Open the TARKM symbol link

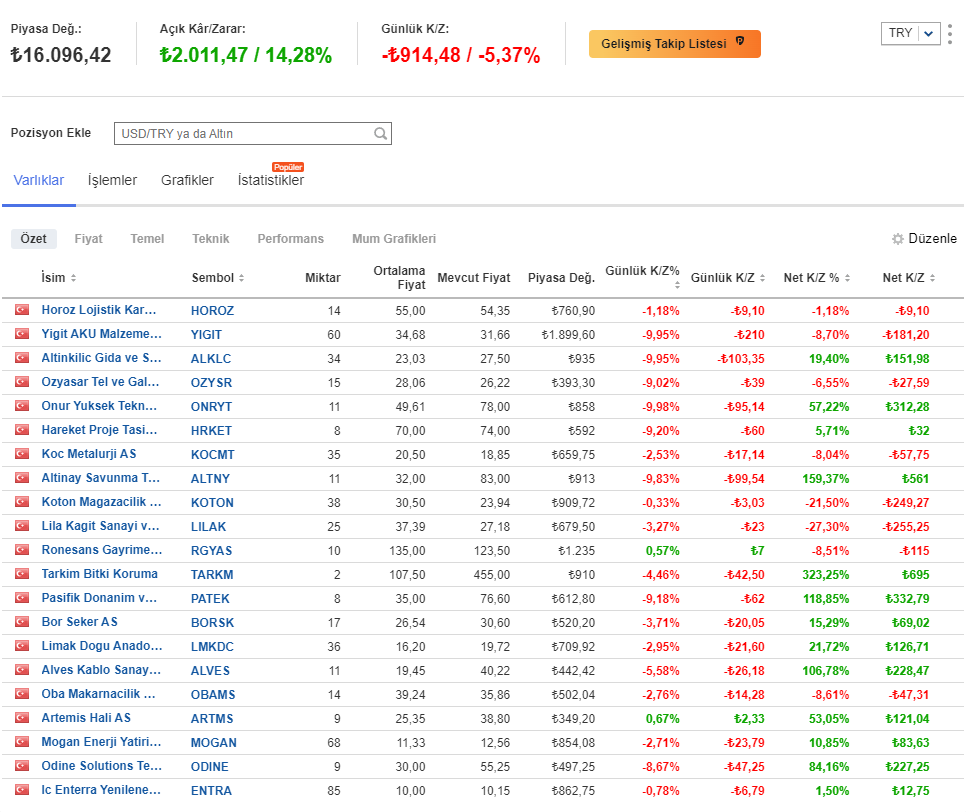212,575
